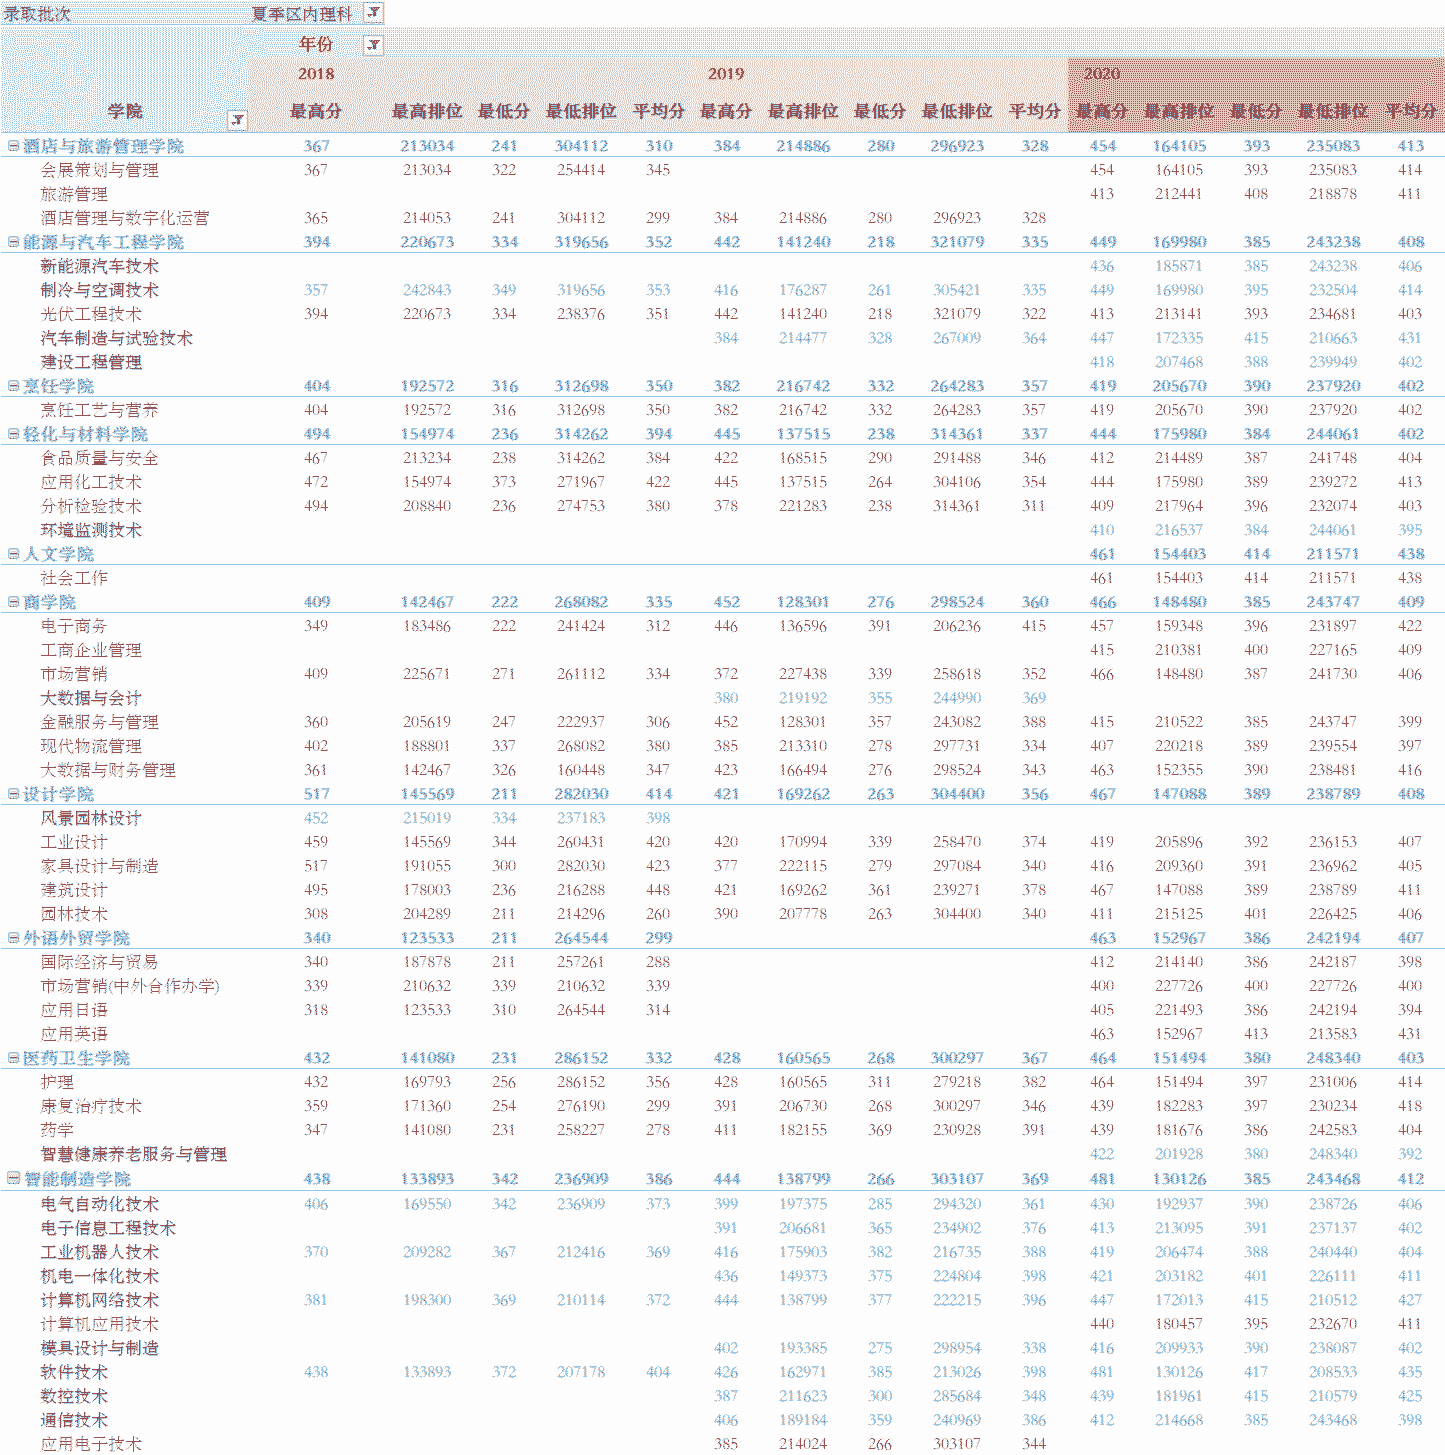Select the 年份 field label
Screen dimensions: 1445x1455
pyautogui.click(x=316, y=44)
